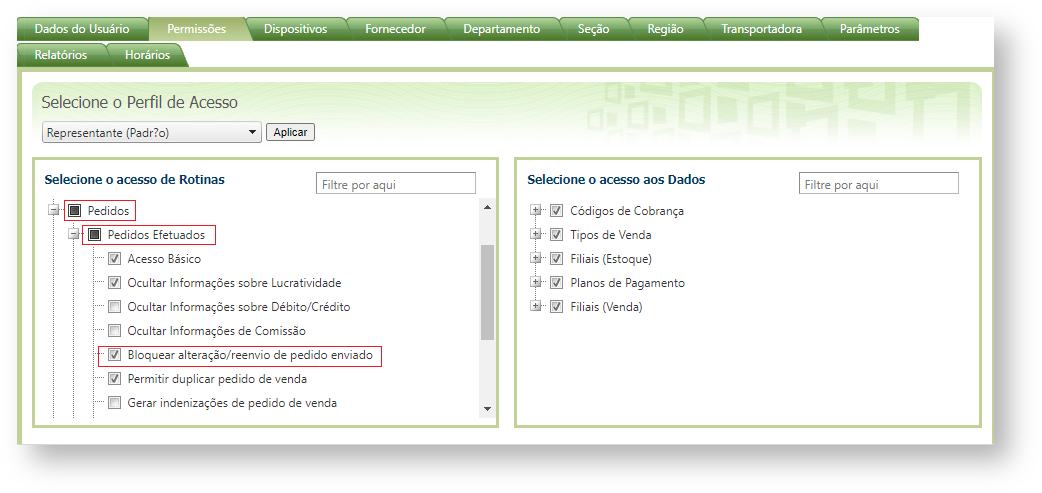Click the Tipos de Venda label

point(611,235)
